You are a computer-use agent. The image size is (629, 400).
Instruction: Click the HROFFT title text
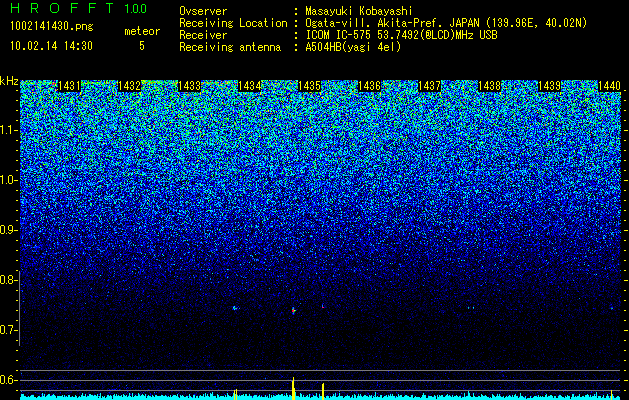62,8
